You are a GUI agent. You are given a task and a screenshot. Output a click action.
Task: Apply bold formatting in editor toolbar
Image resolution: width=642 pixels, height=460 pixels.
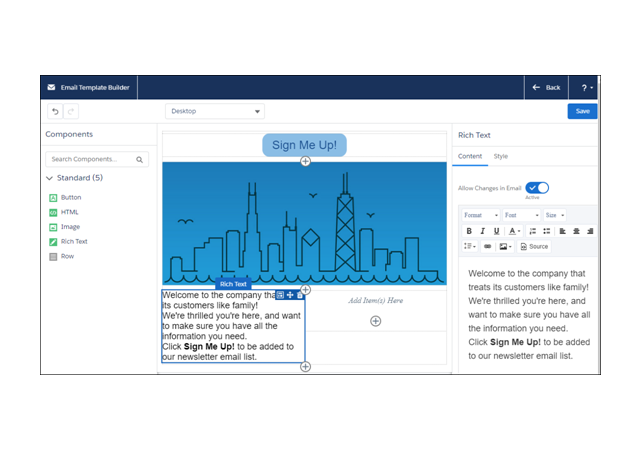(x=469, y=231)
